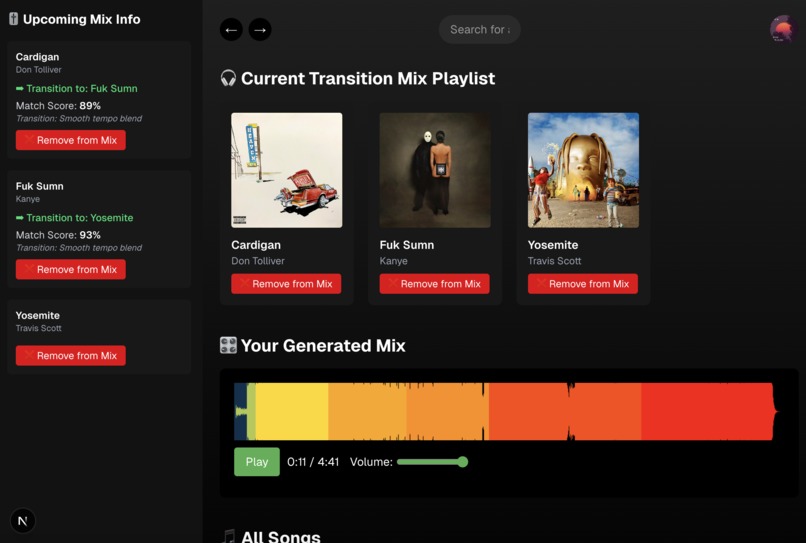Click the Next.js N logo badge
Viewport: 806px width, 543px height.
point(23,520)
